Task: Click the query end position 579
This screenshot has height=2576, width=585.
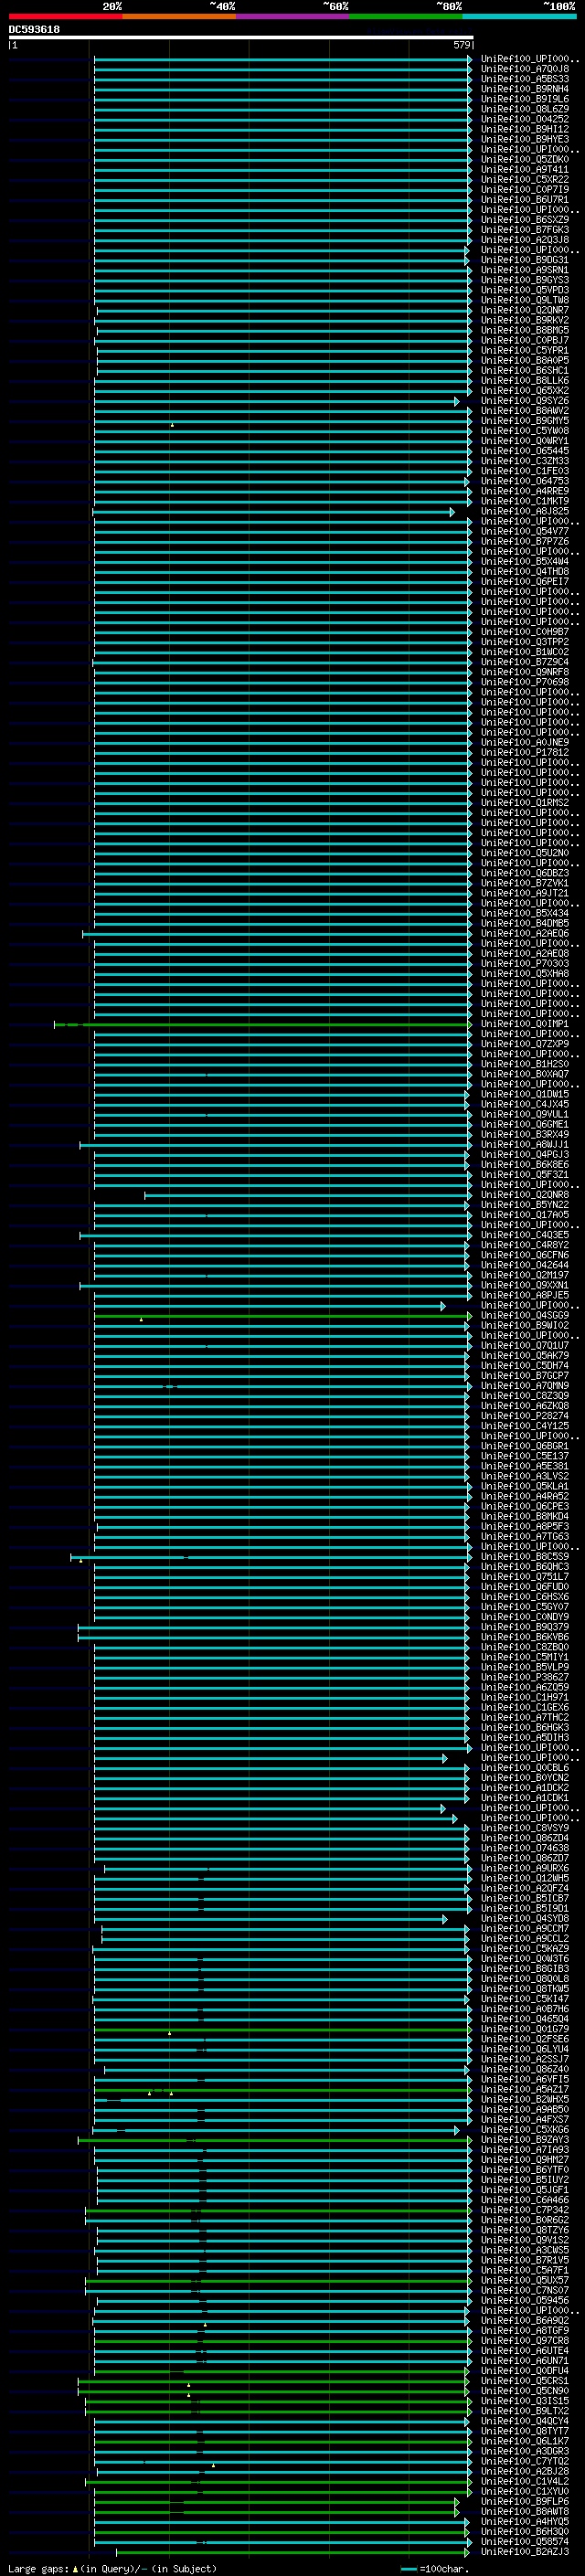Action: [462, 45]
